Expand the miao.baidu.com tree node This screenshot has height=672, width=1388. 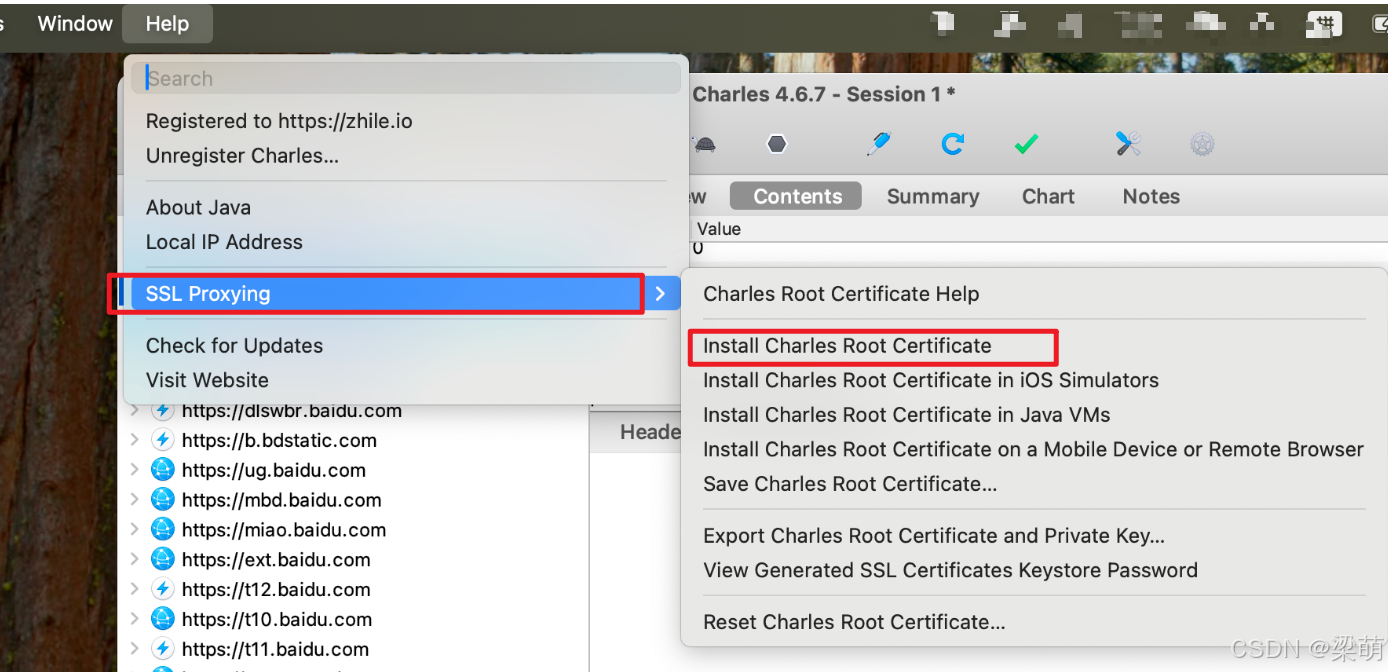[135, 530]
